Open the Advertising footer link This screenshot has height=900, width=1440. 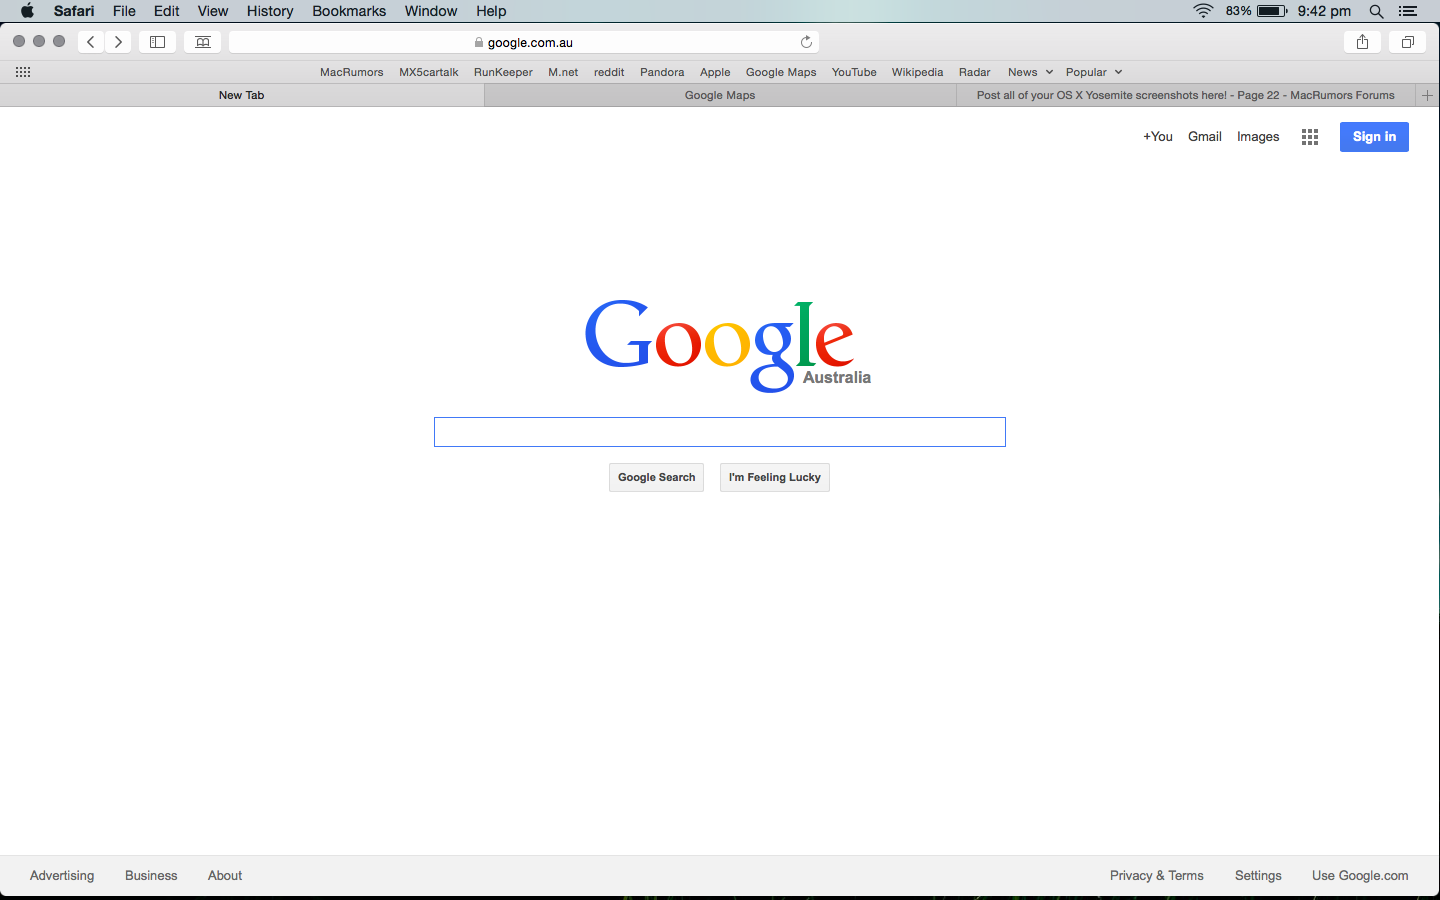click(x=62, y=875)
